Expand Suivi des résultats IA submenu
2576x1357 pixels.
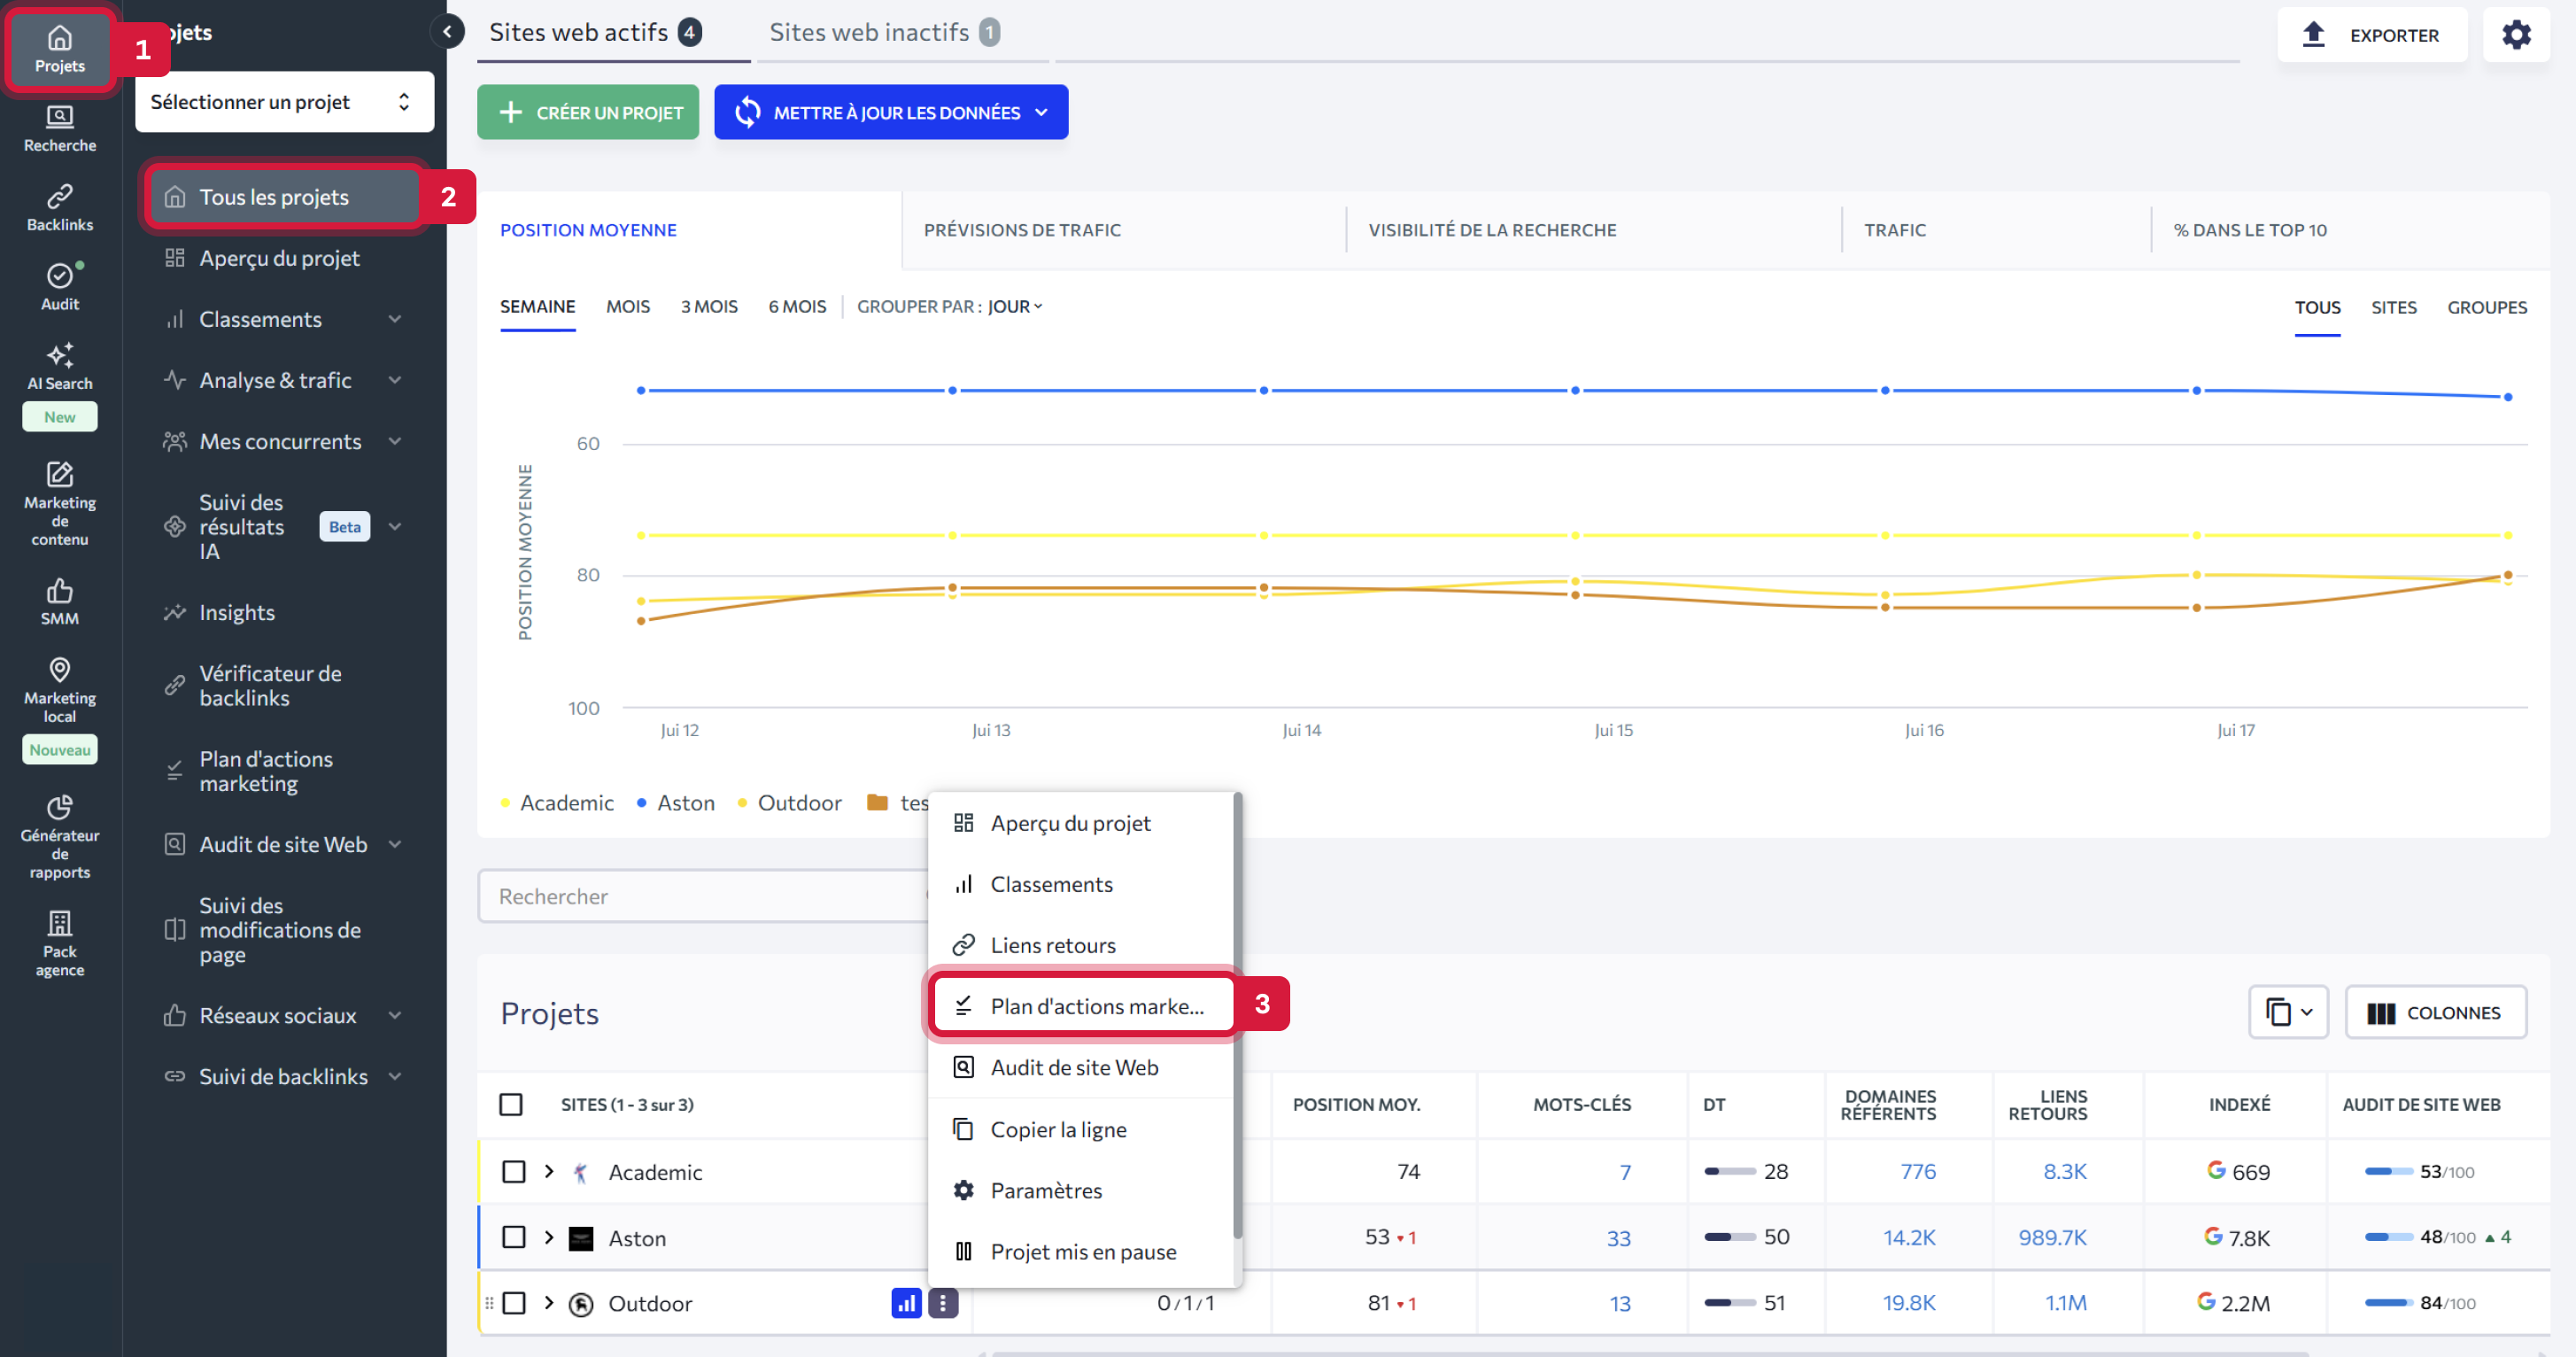tap(396, 526)
